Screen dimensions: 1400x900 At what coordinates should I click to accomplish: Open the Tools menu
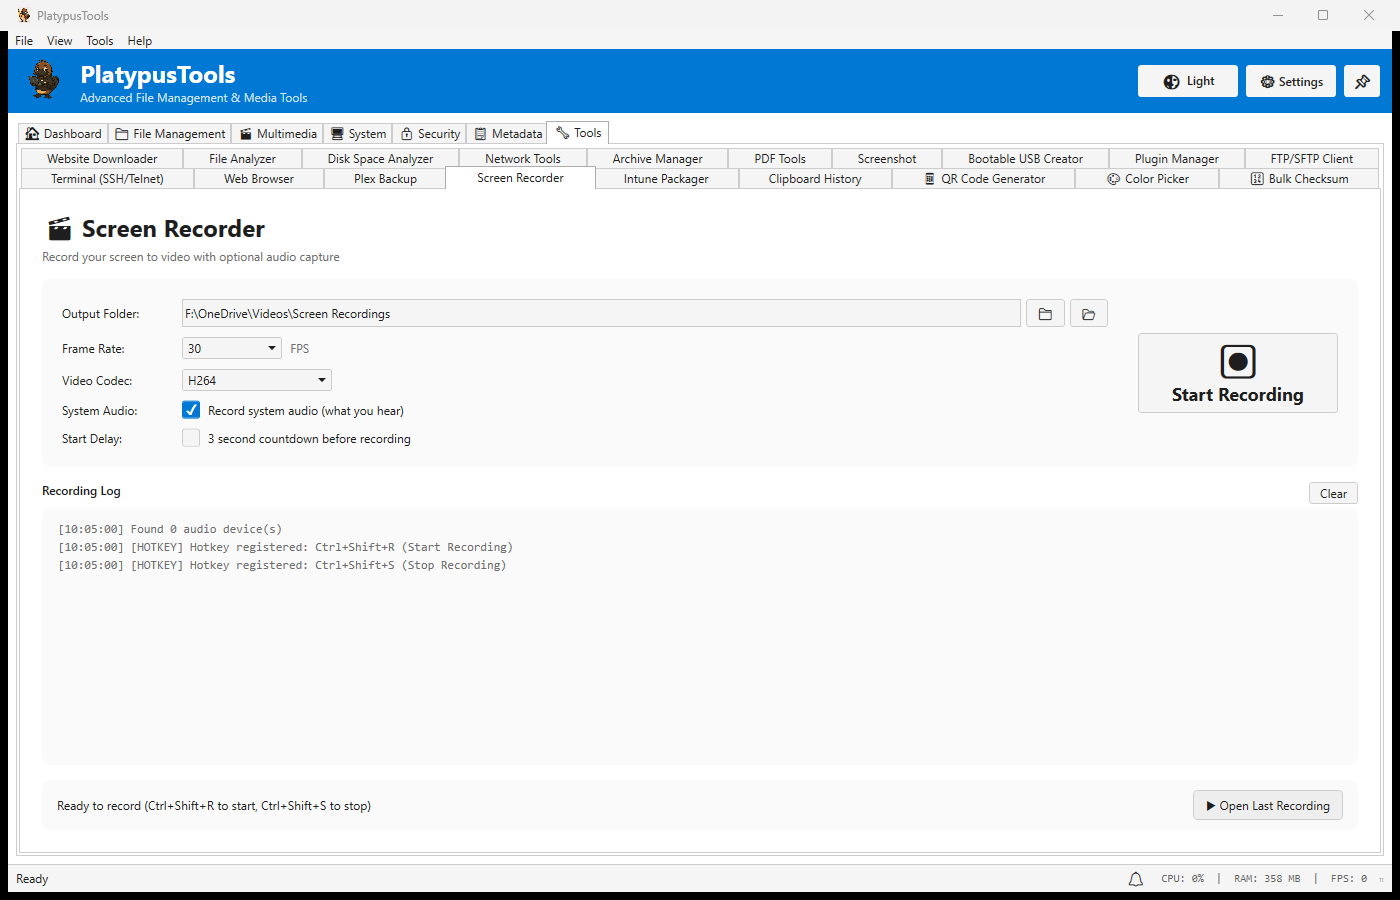(x=99, y=41)
